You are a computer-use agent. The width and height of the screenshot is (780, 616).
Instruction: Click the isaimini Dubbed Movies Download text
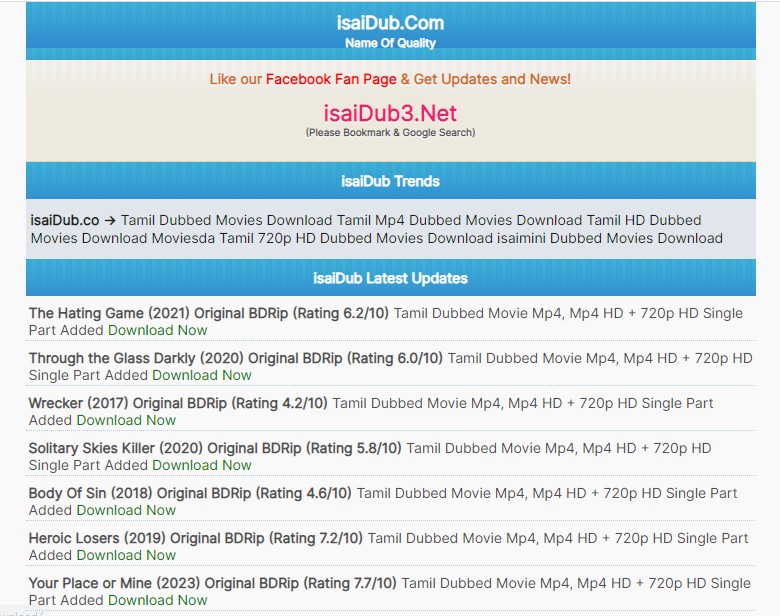point(610,238)
